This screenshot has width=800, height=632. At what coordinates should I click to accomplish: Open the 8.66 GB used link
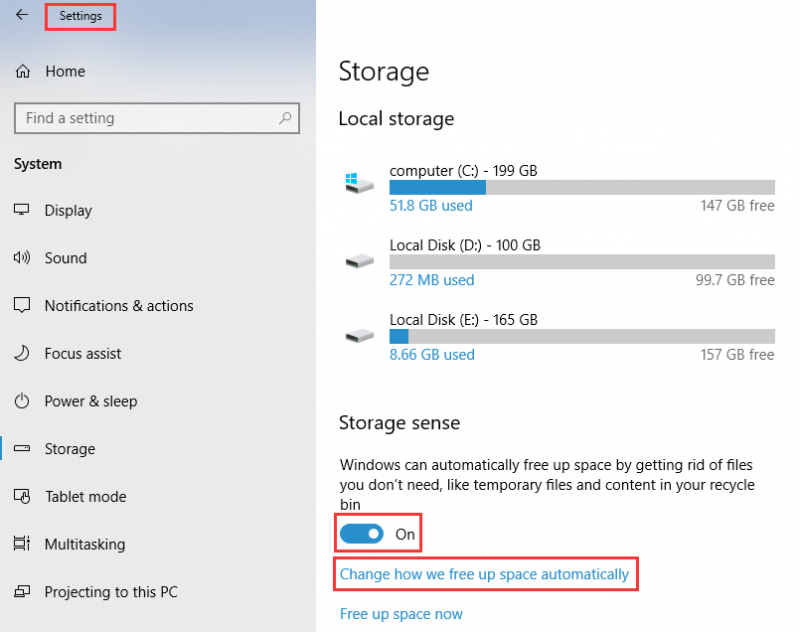tap(432, 355)
